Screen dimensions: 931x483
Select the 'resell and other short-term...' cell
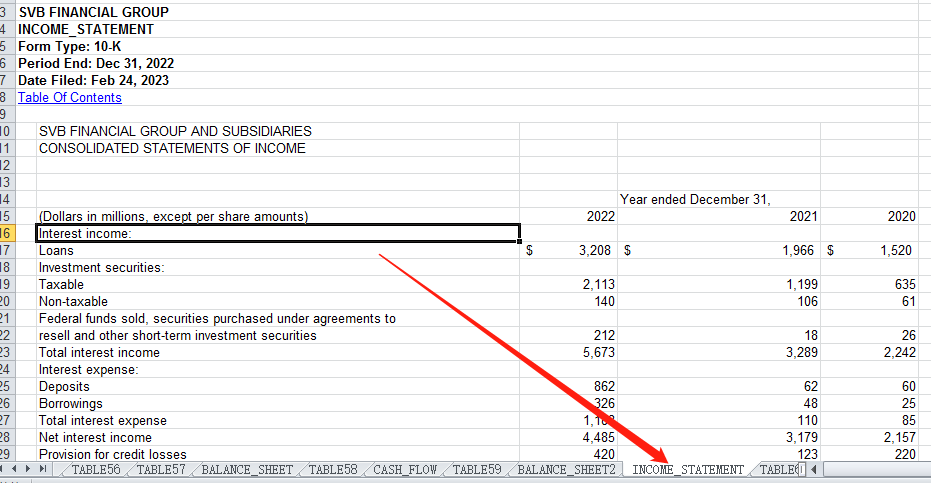pos(278,336)
